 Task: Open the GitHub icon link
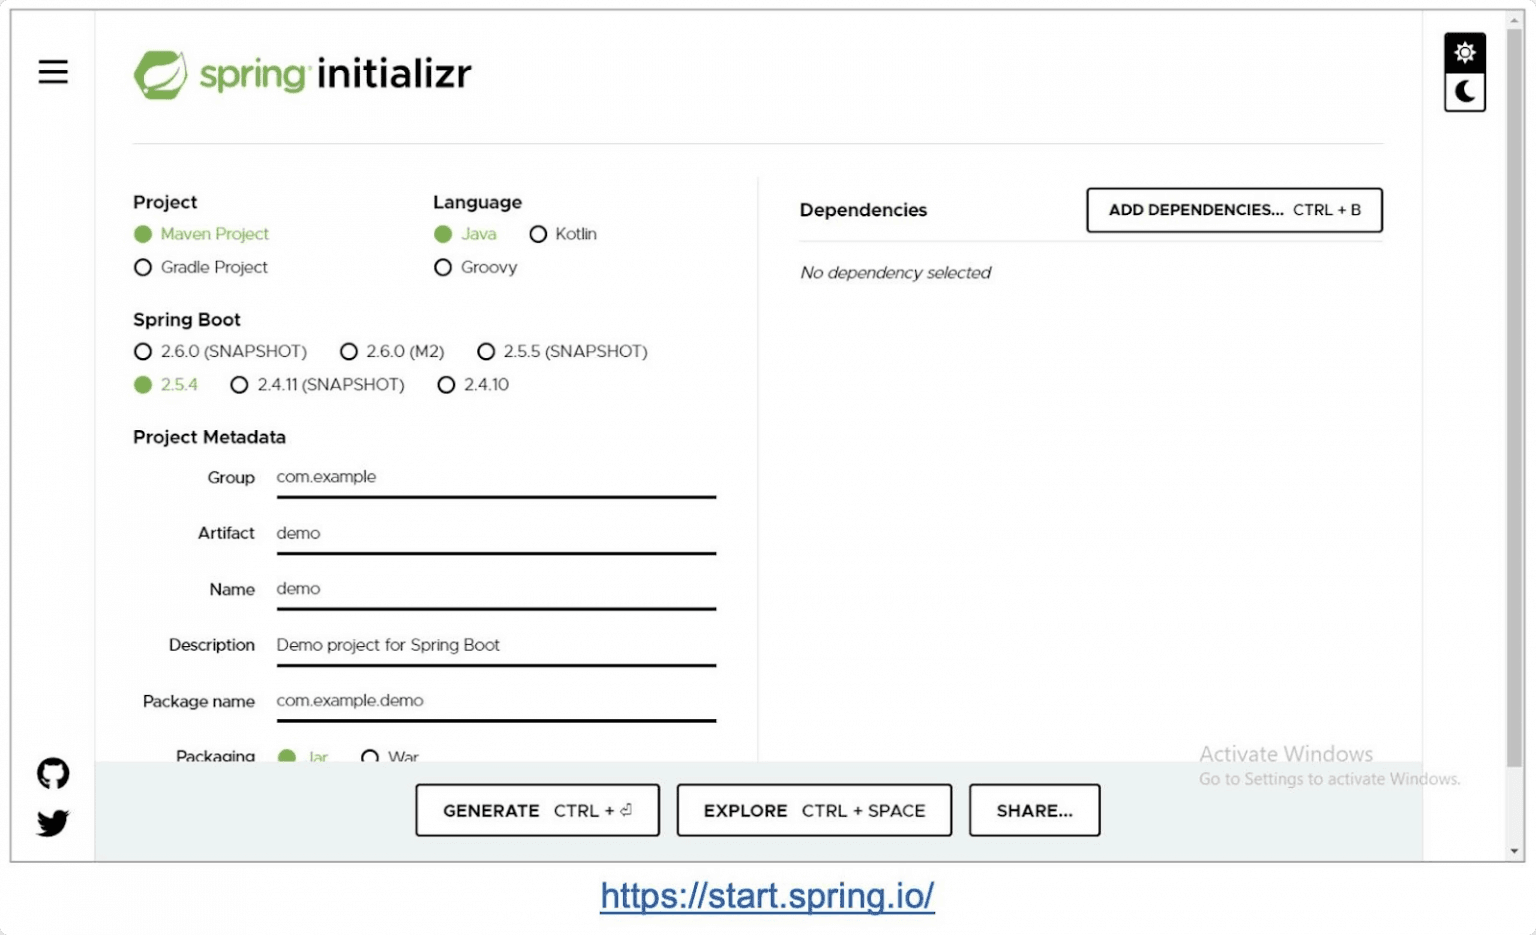click(53, 773)
